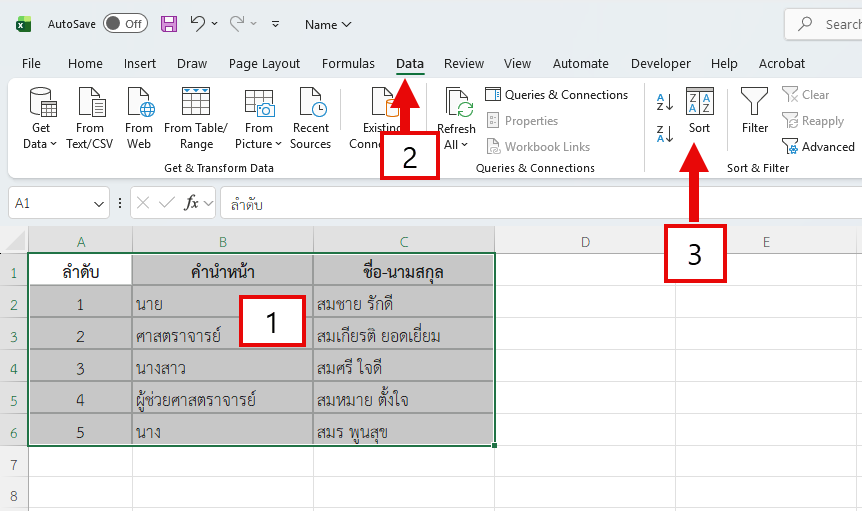Image resolution: width=862 pixels, height=511 pixels.
Task: Switch to the Home tab
Action: point(85,64)
